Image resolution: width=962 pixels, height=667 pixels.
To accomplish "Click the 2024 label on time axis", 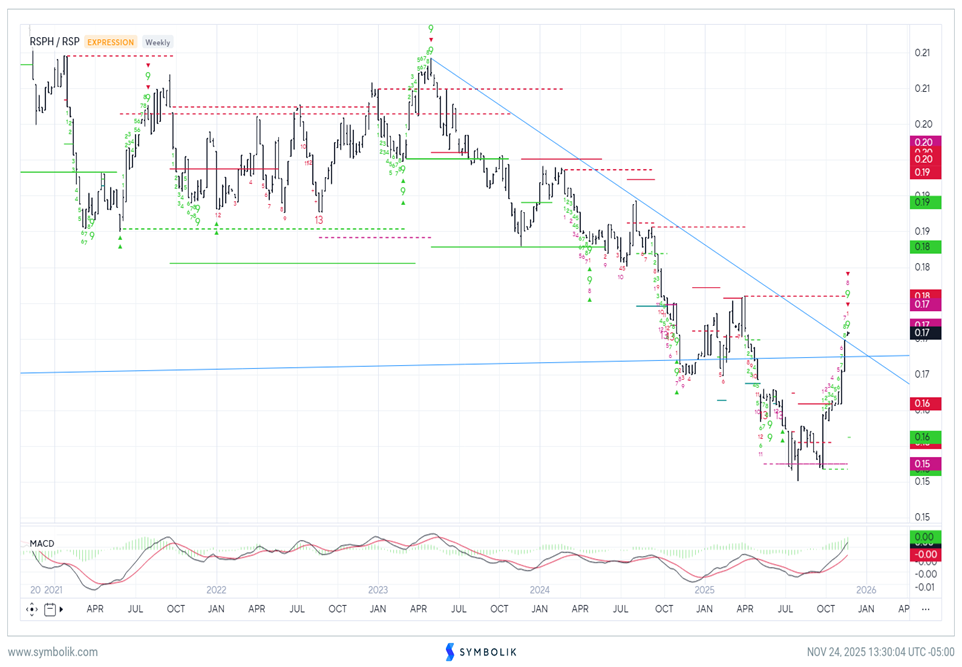I will (540, 588).
